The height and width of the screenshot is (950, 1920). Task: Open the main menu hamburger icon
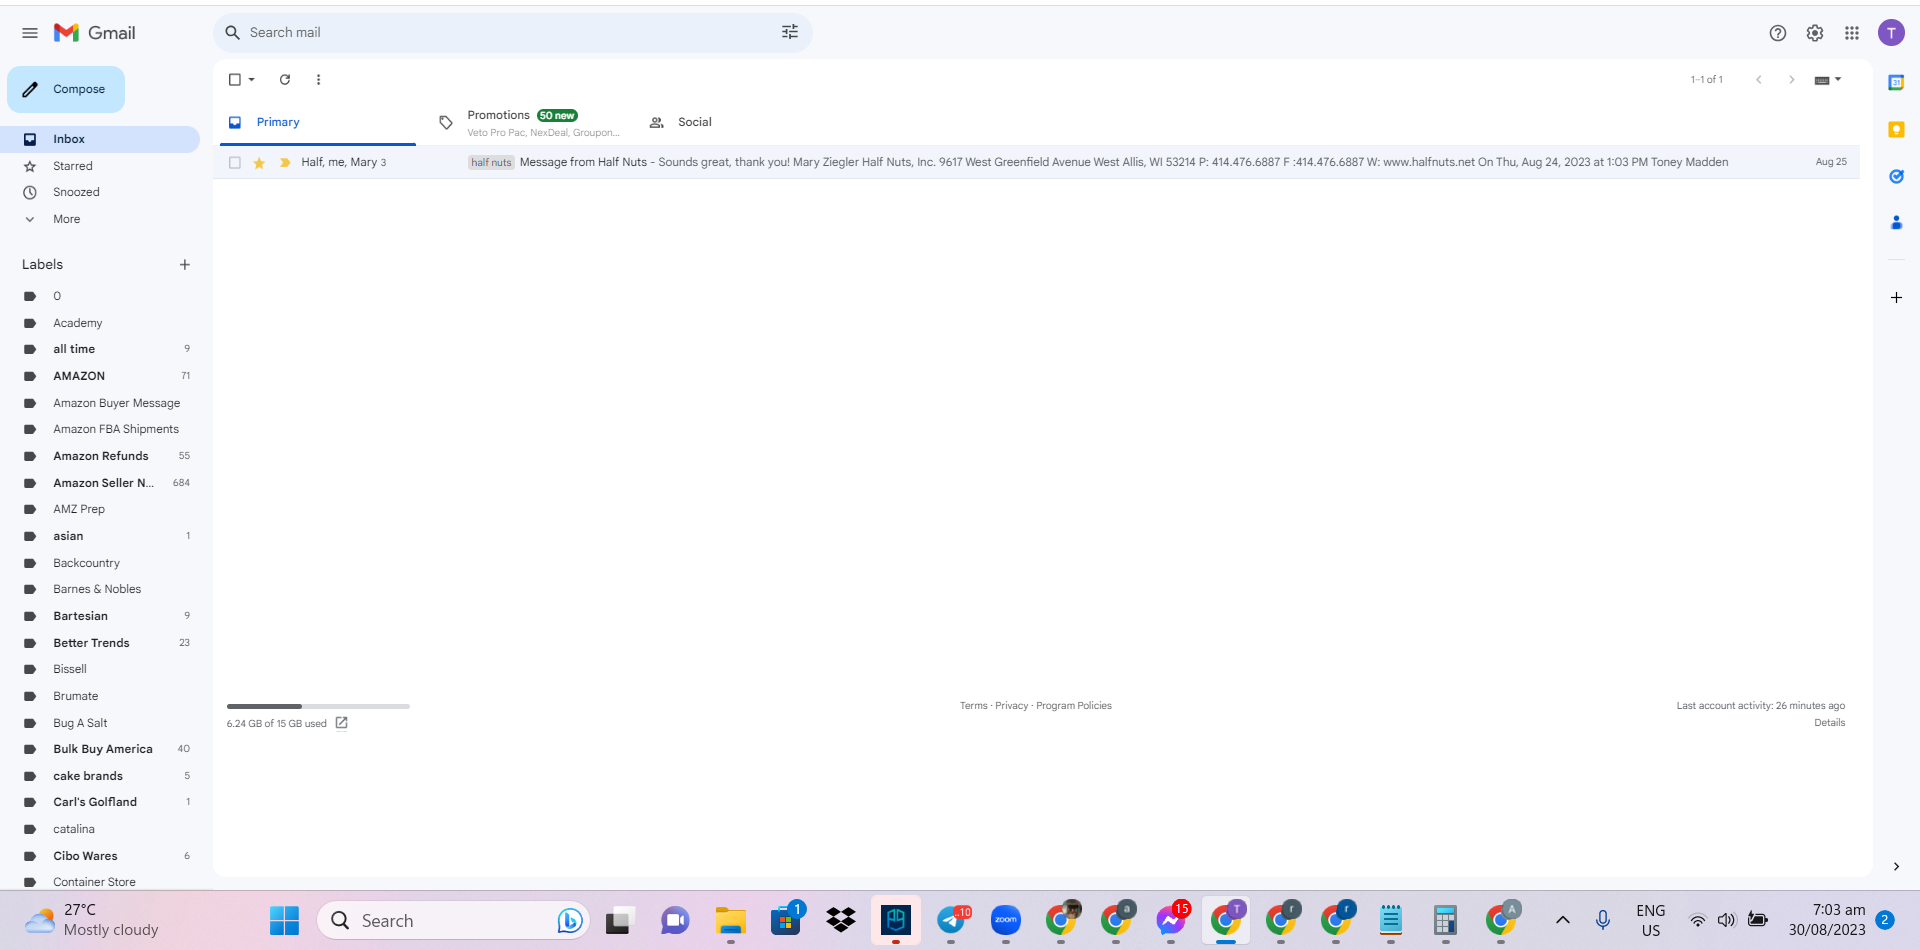click(x=30, y=33)
